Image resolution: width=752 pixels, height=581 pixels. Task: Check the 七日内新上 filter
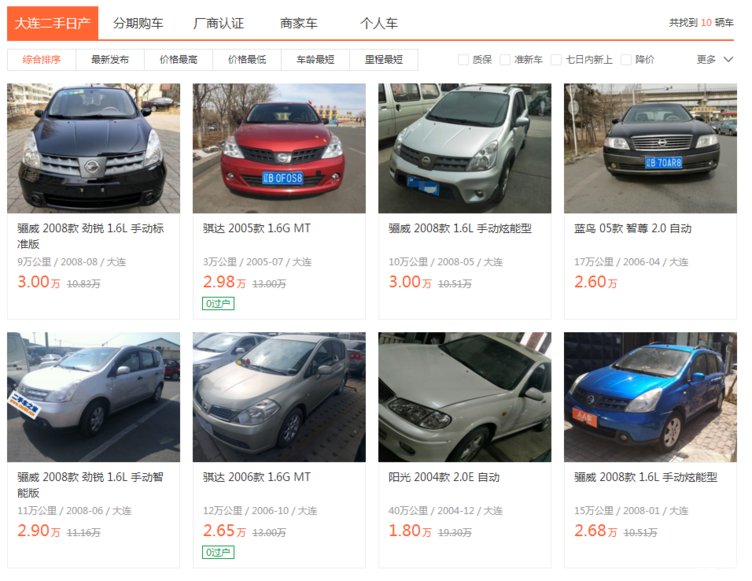point(556,59)
